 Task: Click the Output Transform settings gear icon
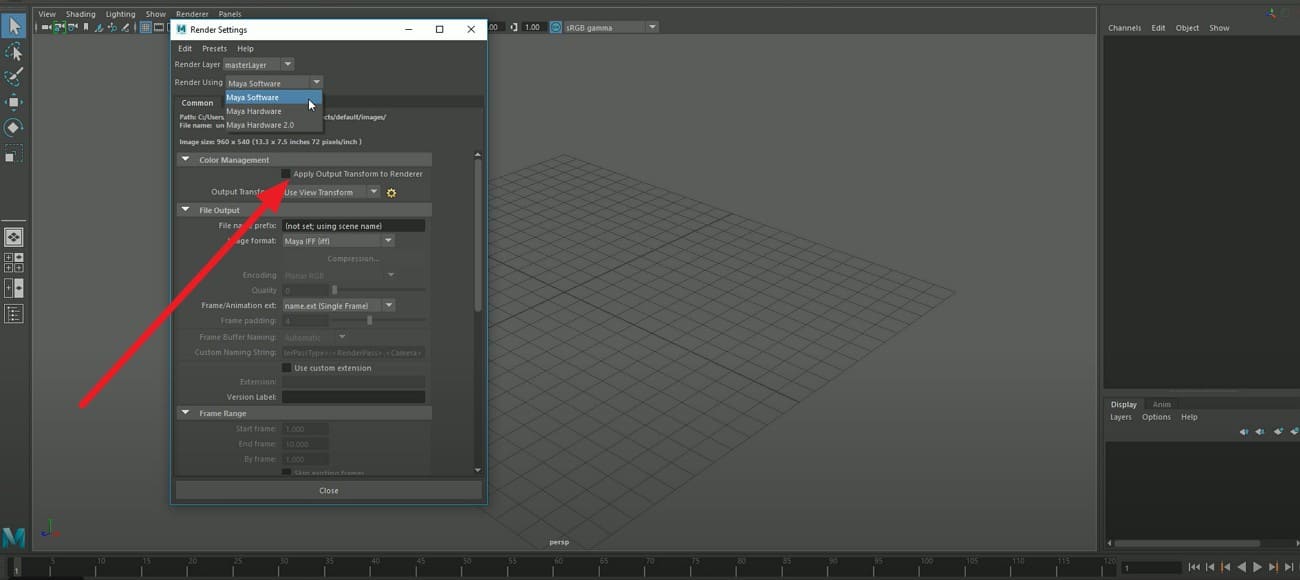coord(391,192)
